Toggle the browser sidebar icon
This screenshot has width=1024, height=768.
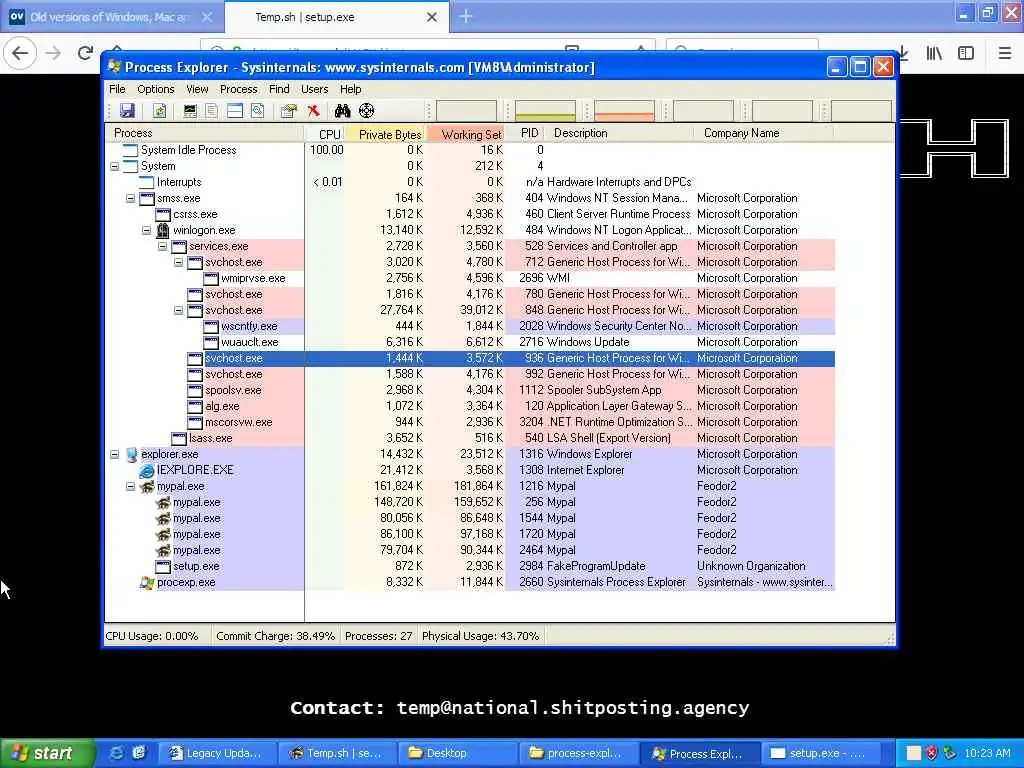coord(966,53)
